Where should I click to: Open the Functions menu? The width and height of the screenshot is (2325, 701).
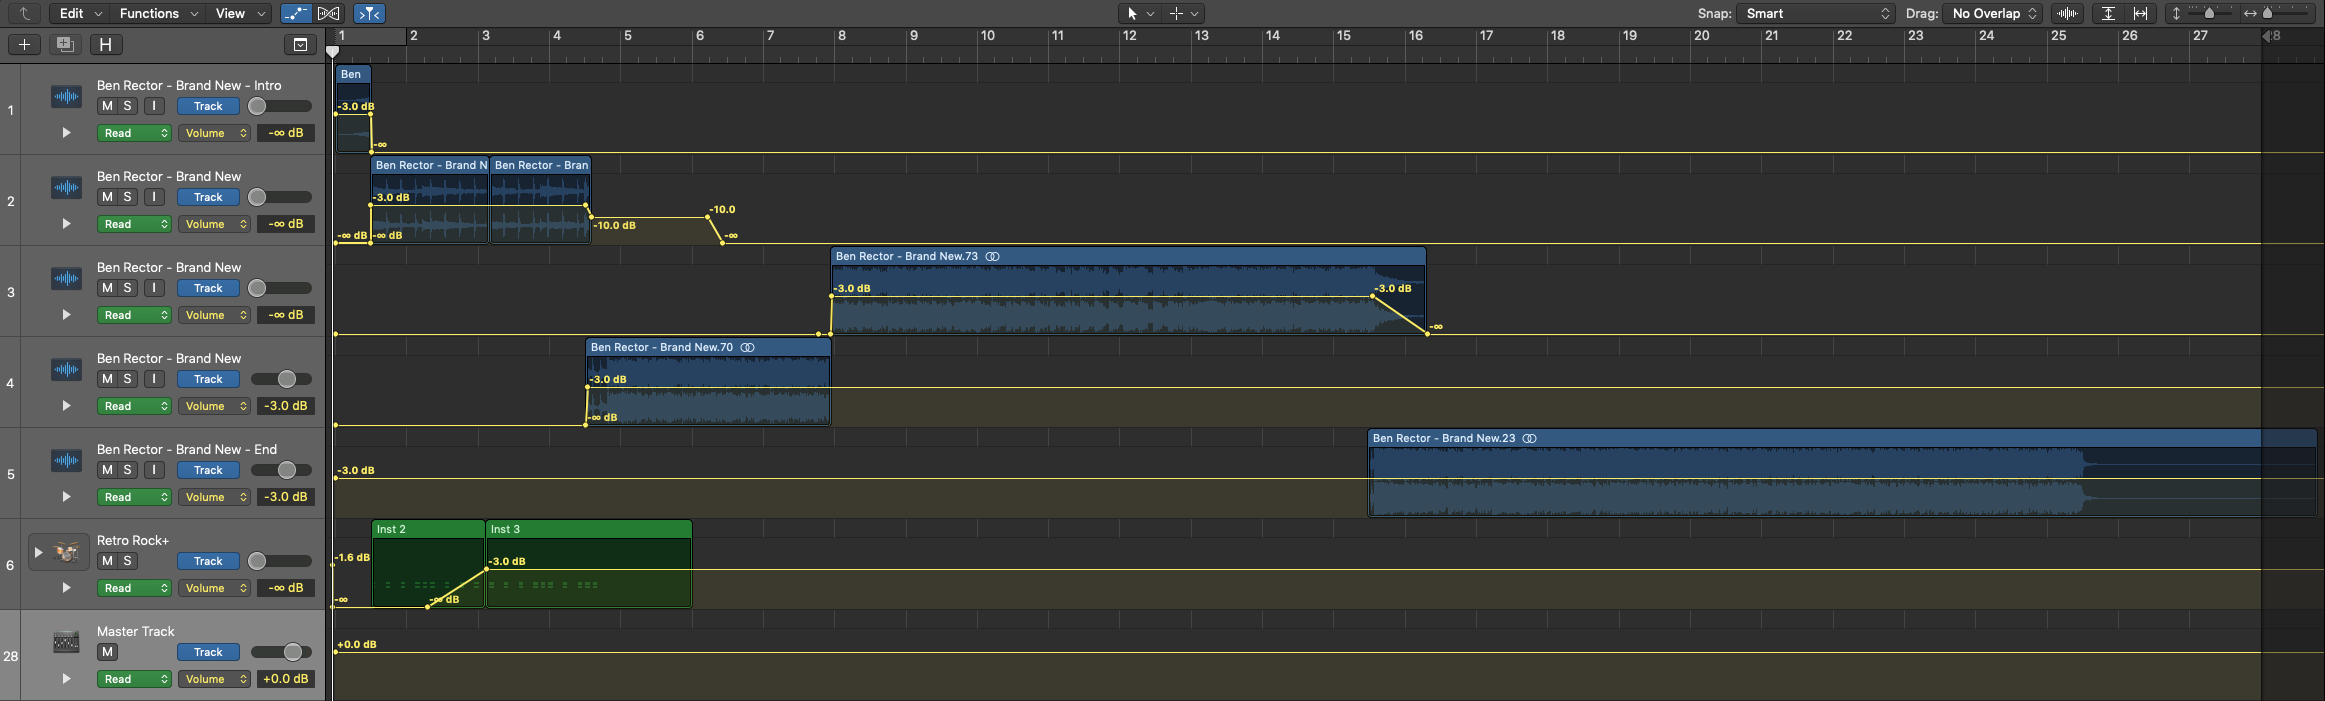[x=158, y=13]
